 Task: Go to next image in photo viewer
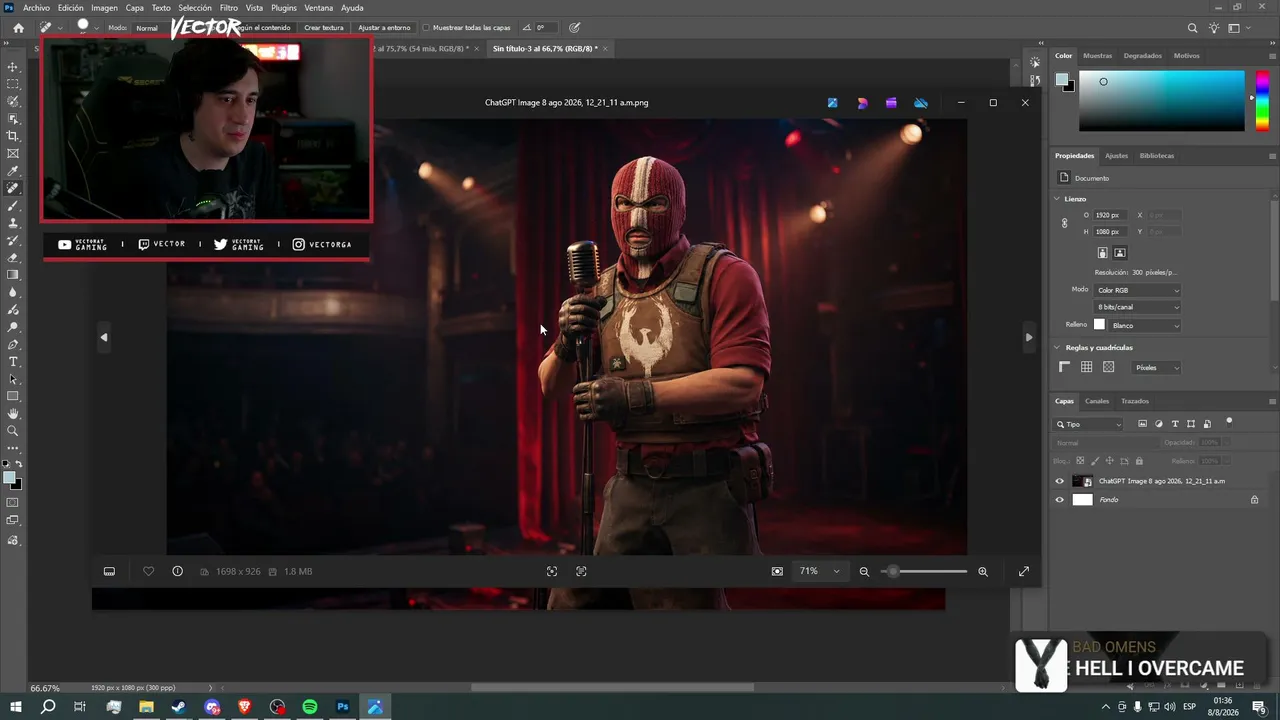click(1029, 337)
